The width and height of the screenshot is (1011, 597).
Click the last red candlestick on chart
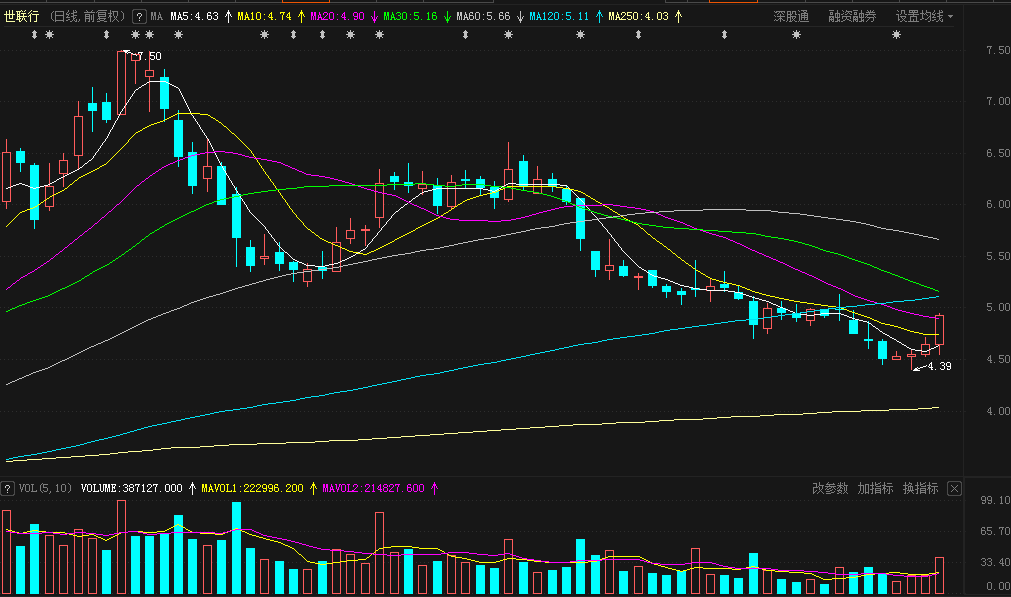[939, 330]
